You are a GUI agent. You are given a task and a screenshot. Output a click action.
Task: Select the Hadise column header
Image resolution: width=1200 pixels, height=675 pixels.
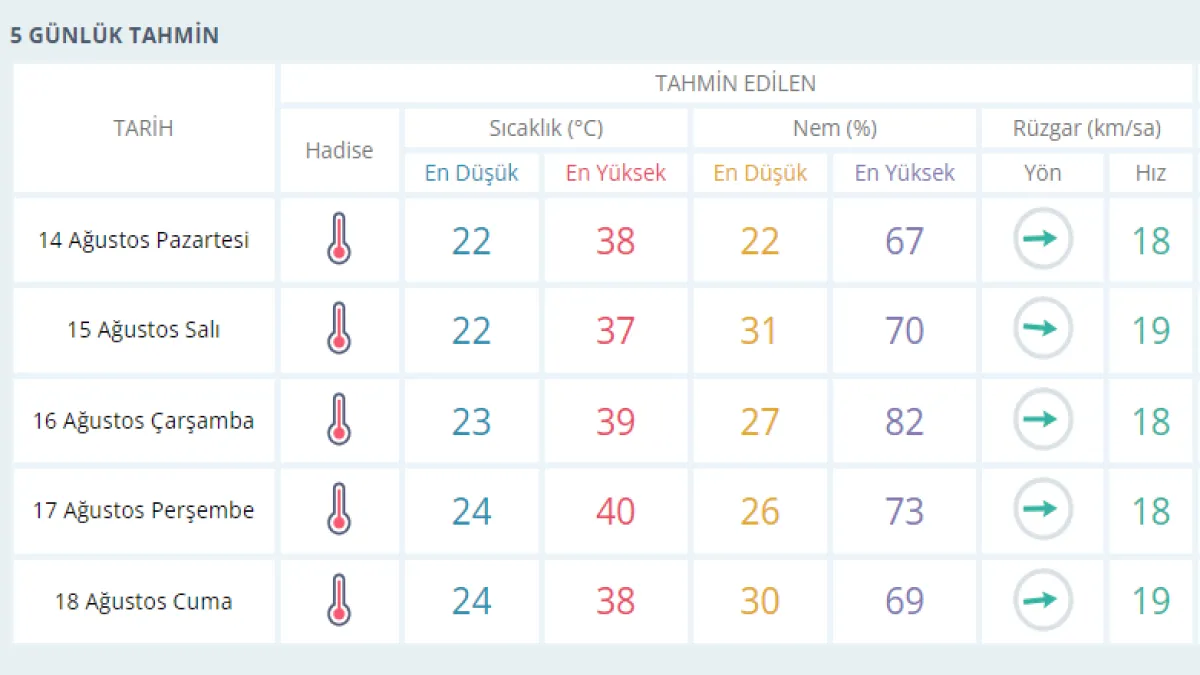click(339, 150)
